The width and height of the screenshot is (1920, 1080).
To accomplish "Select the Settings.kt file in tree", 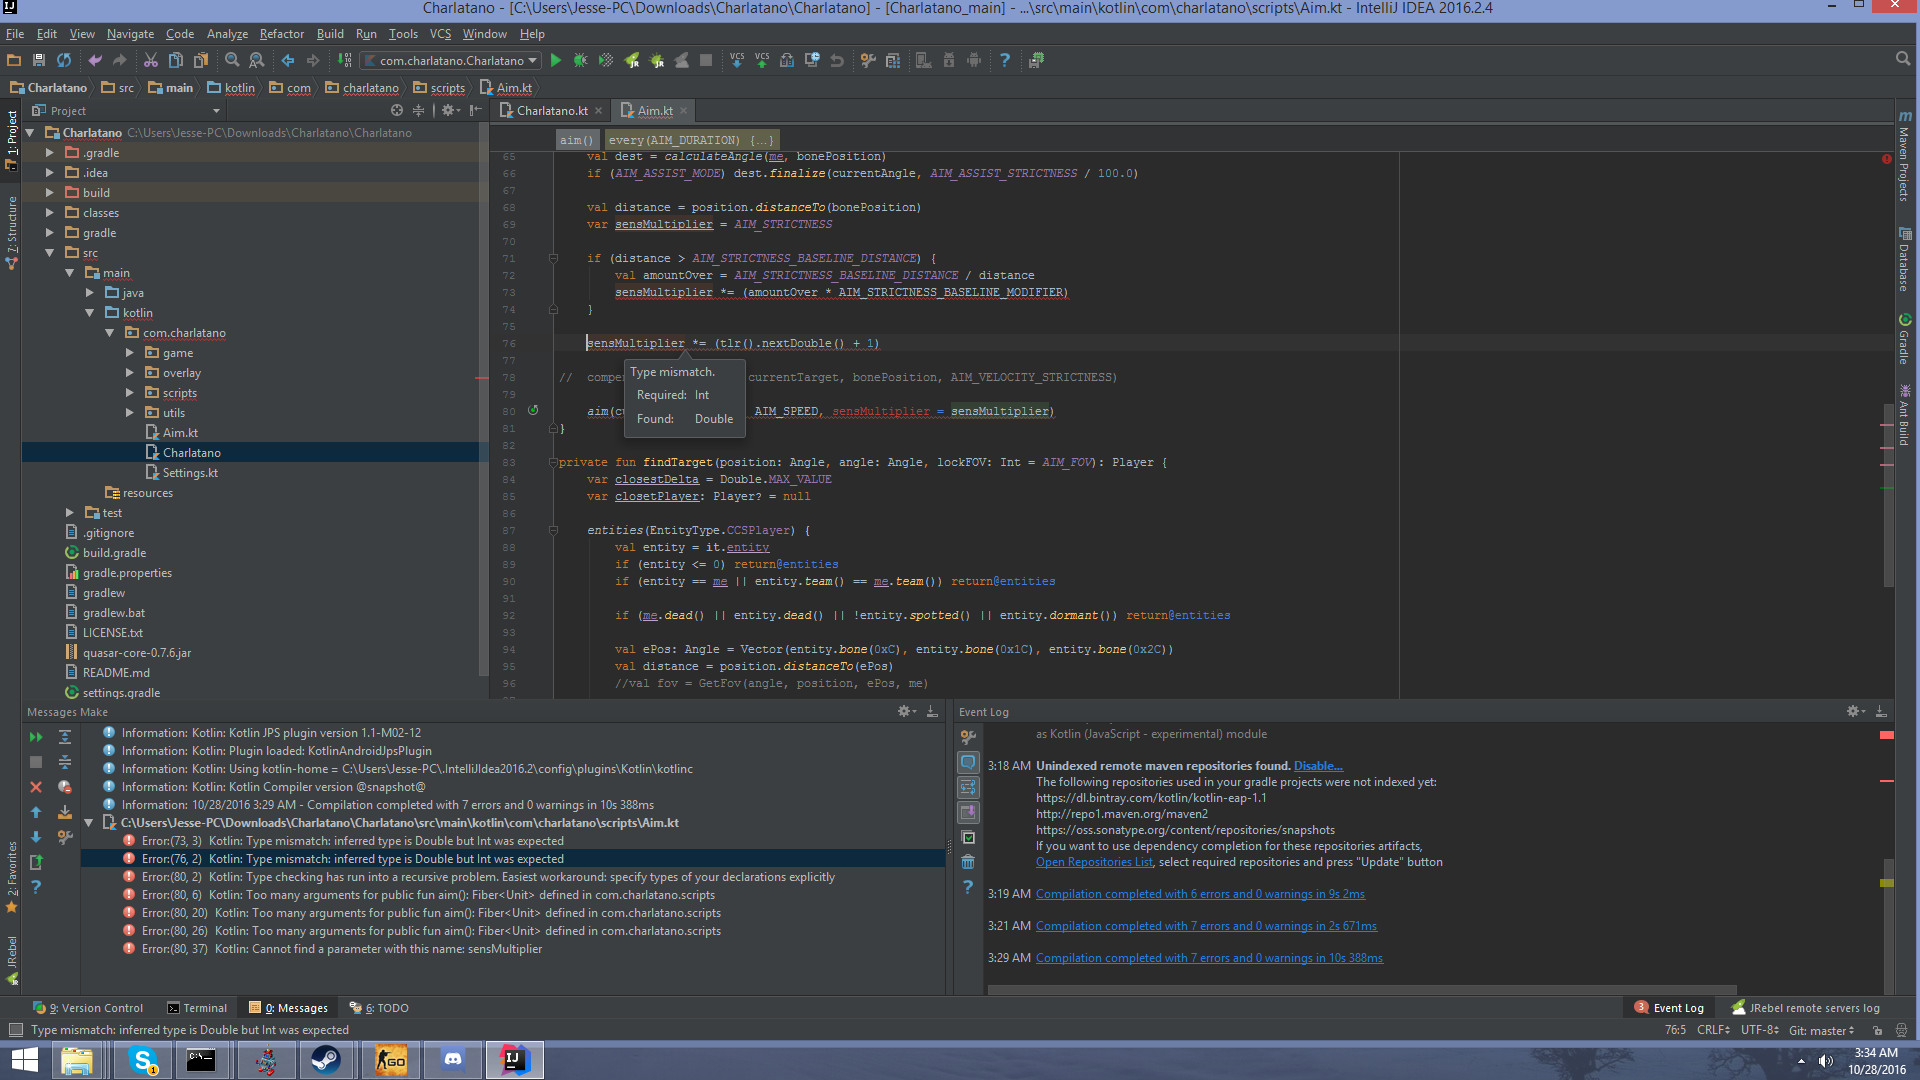I will pyautogui.click(x=190, y=473).
